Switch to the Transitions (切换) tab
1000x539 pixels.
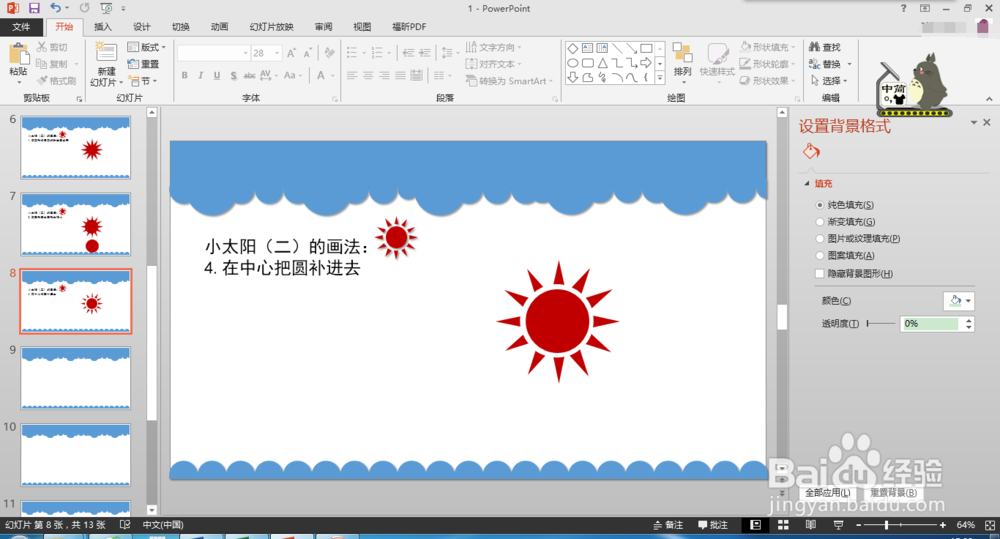180,27
